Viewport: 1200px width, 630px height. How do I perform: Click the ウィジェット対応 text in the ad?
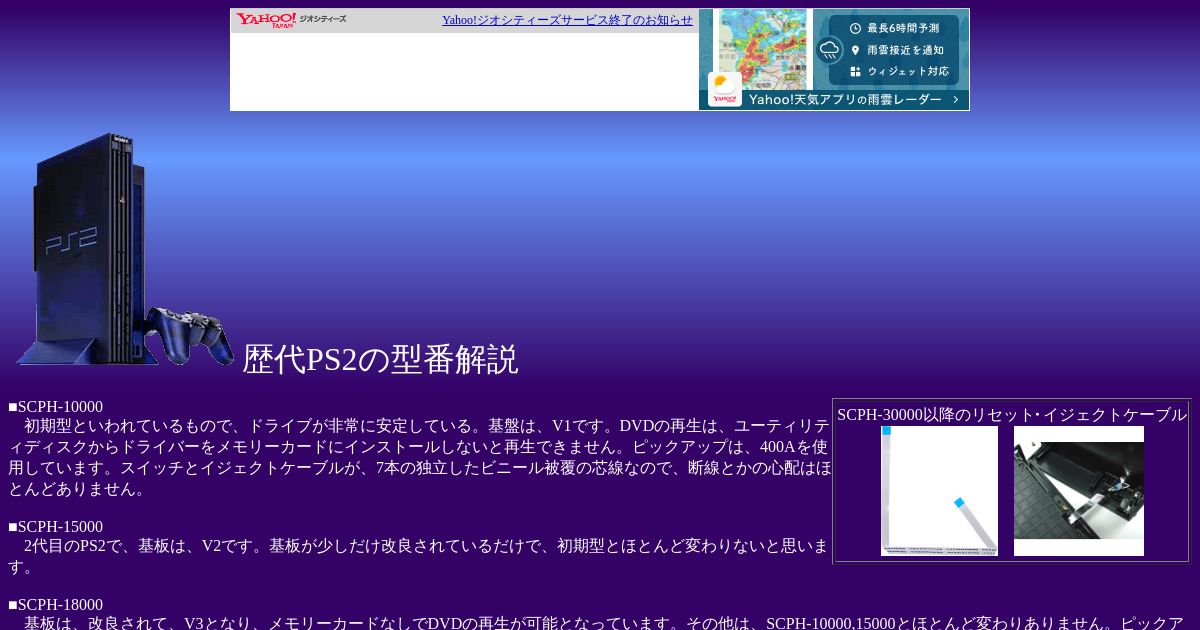(908, 72)
